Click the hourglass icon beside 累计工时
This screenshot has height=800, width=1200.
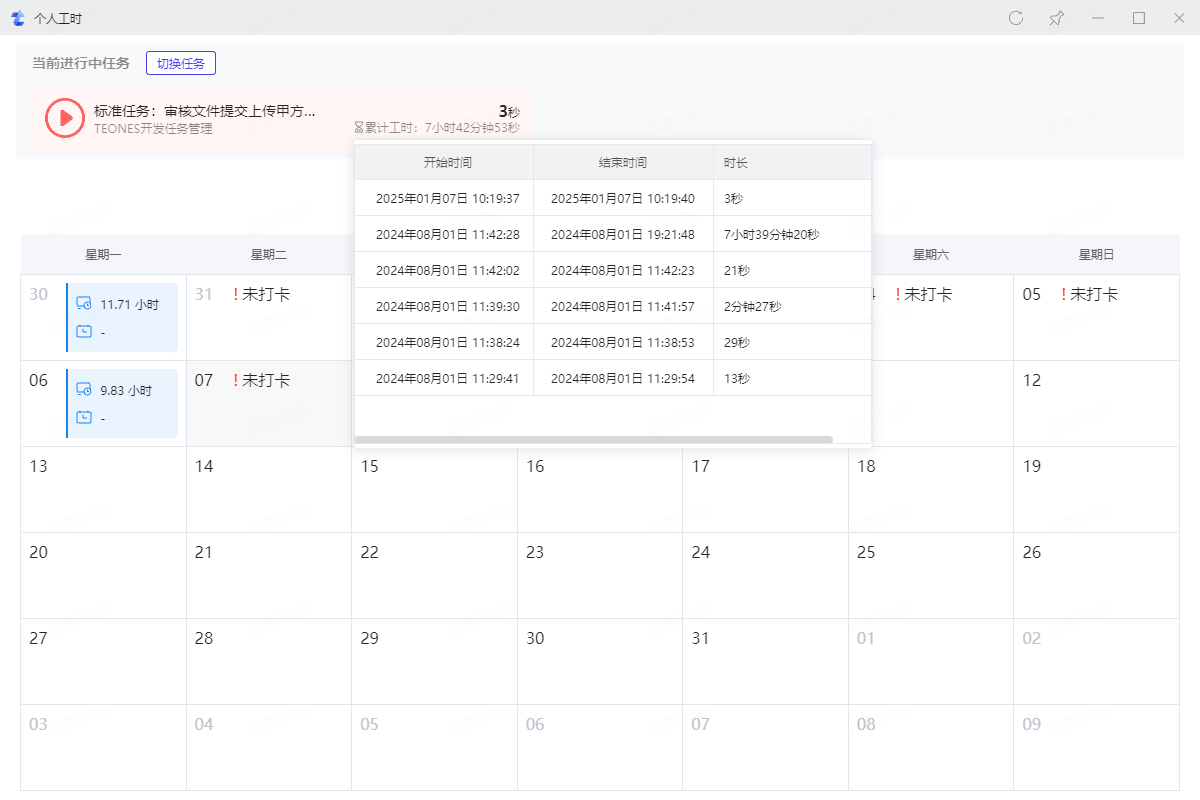click(359, 128)
